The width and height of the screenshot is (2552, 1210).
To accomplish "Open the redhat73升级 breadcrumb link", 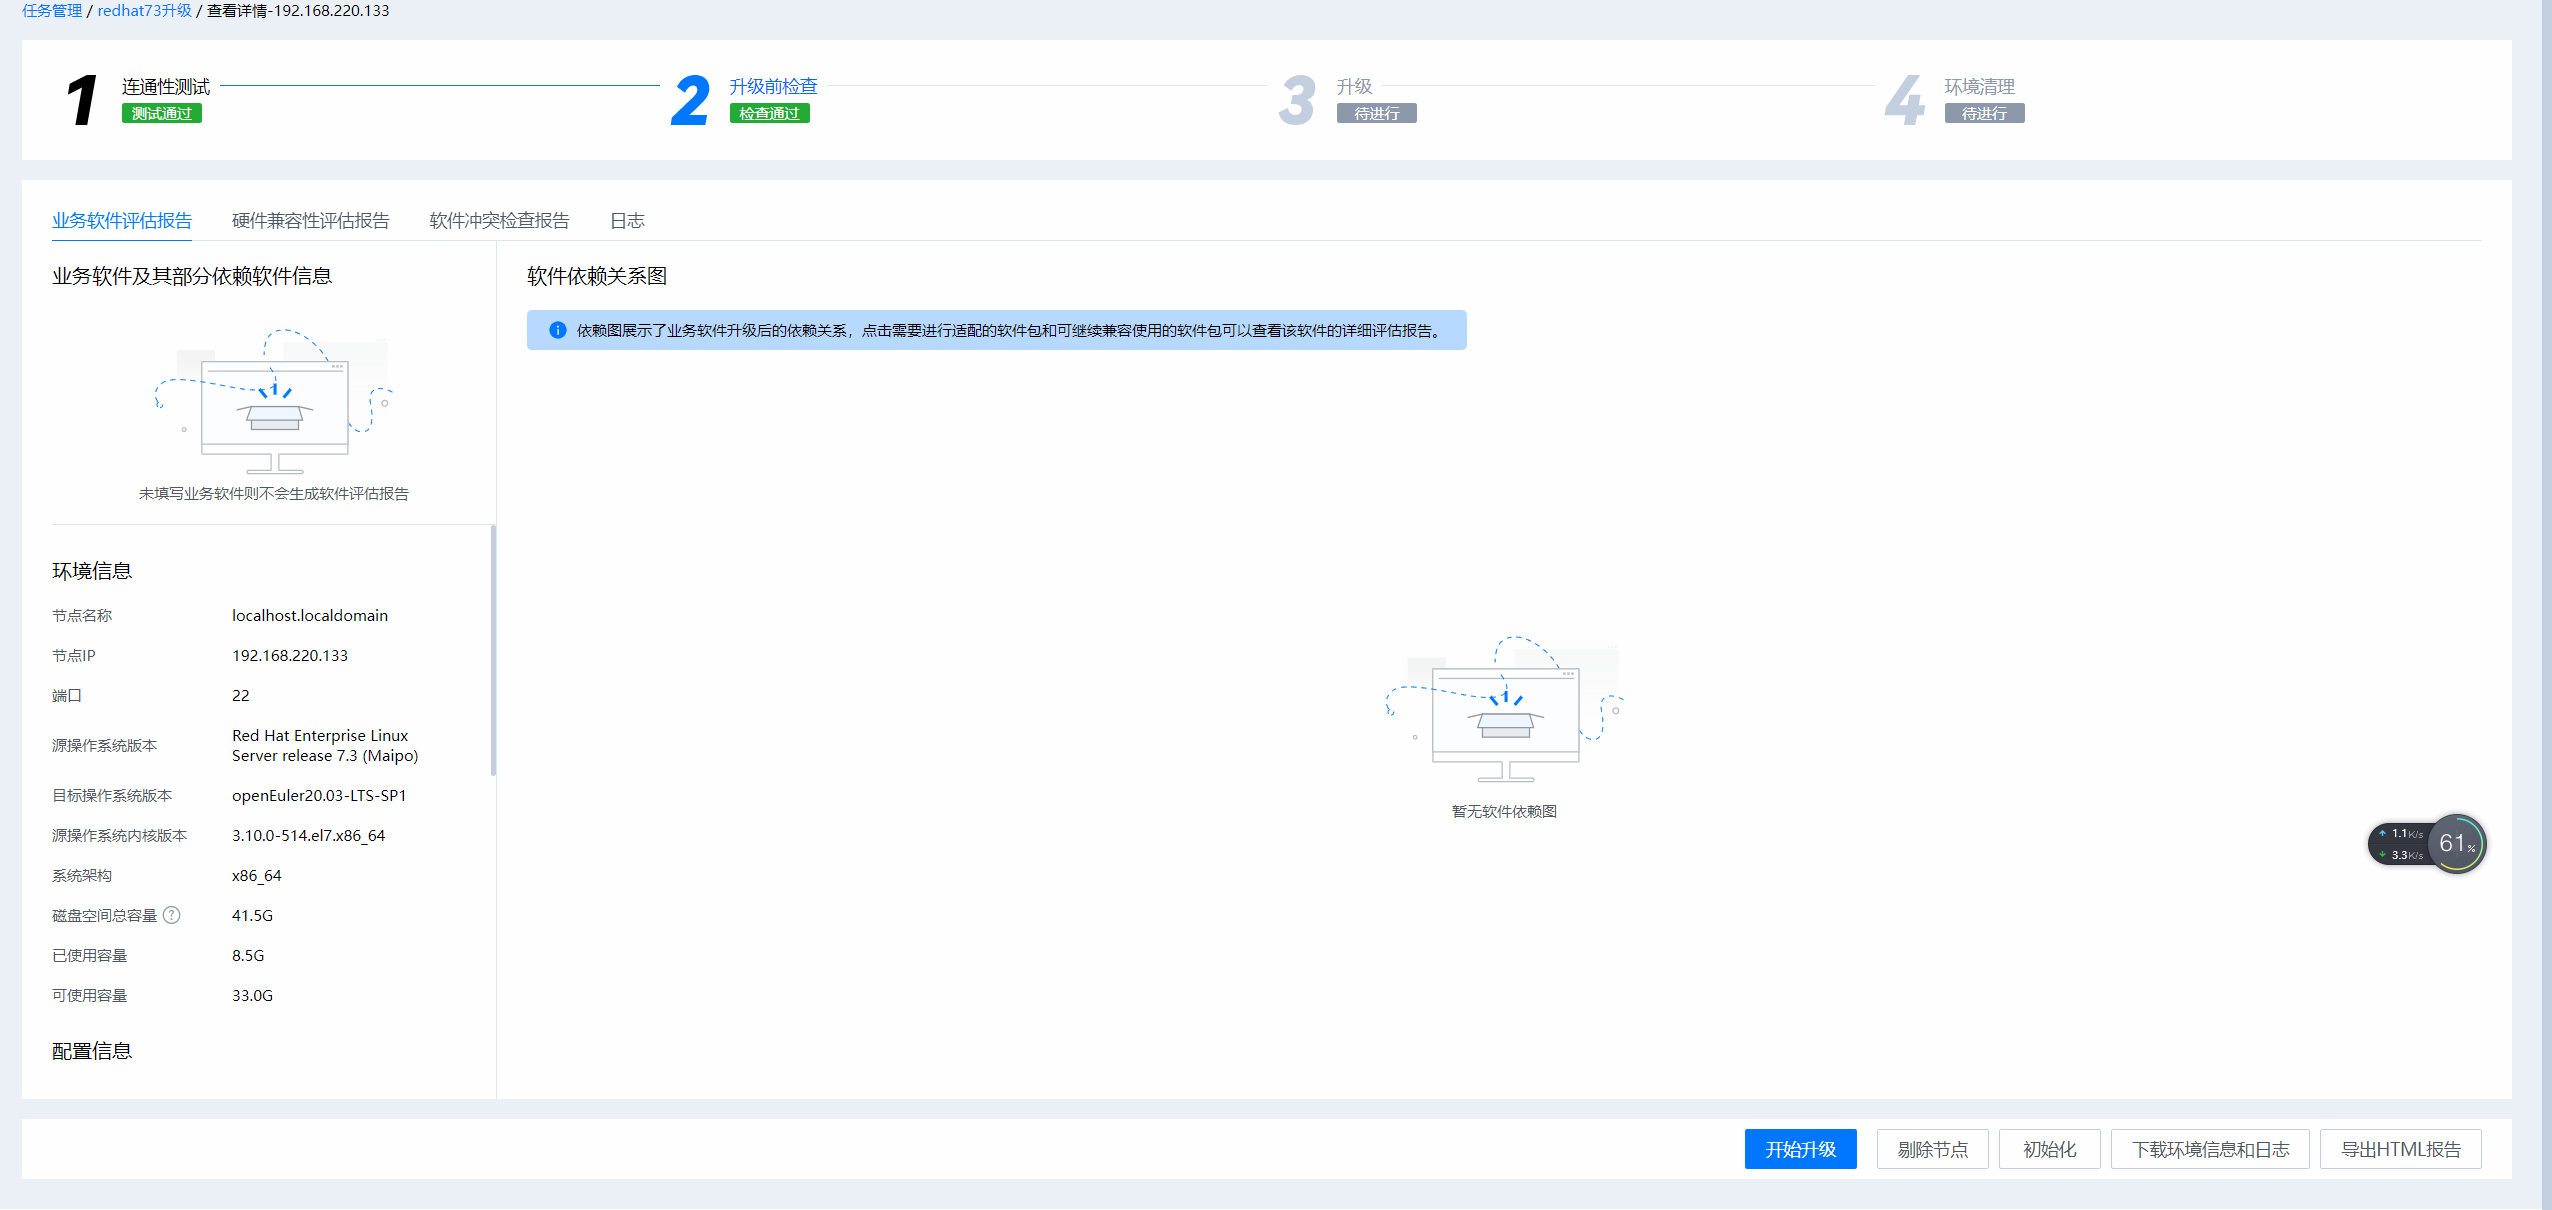I will pyautogui.click(x=144, y=10).
